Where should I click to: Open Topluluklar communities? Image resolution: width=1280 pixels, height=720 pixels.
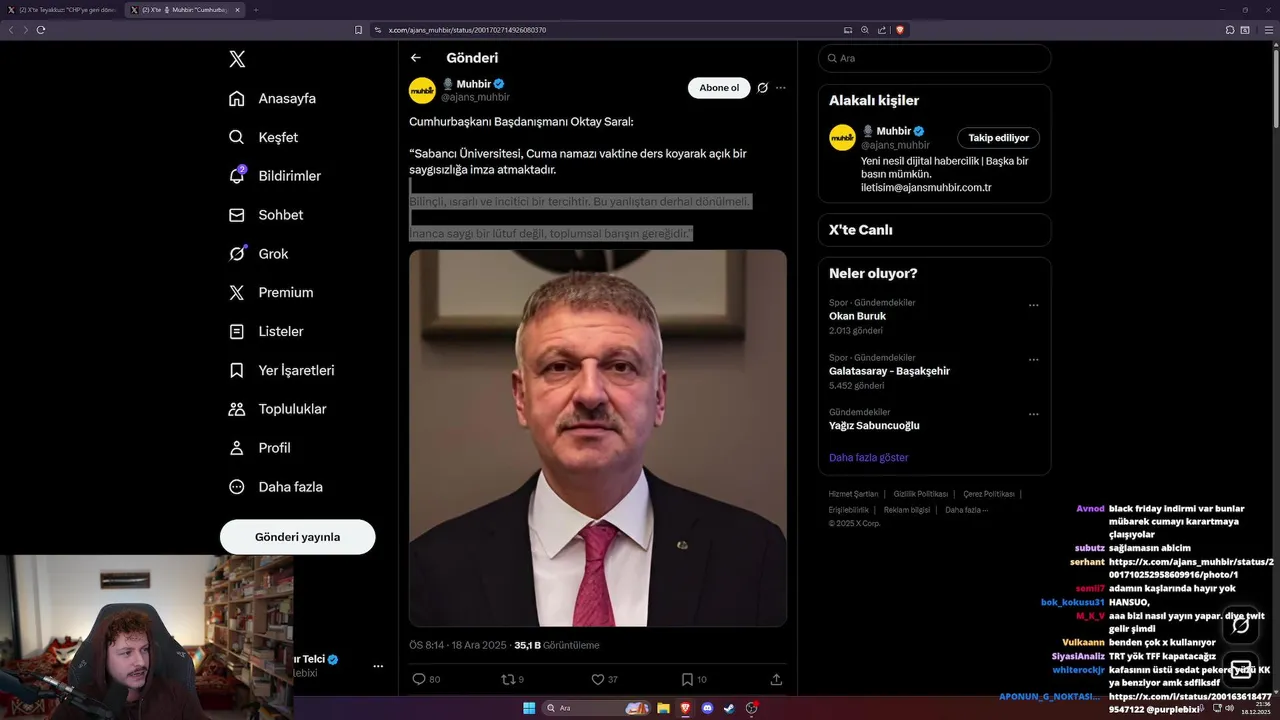click(277, 409)
